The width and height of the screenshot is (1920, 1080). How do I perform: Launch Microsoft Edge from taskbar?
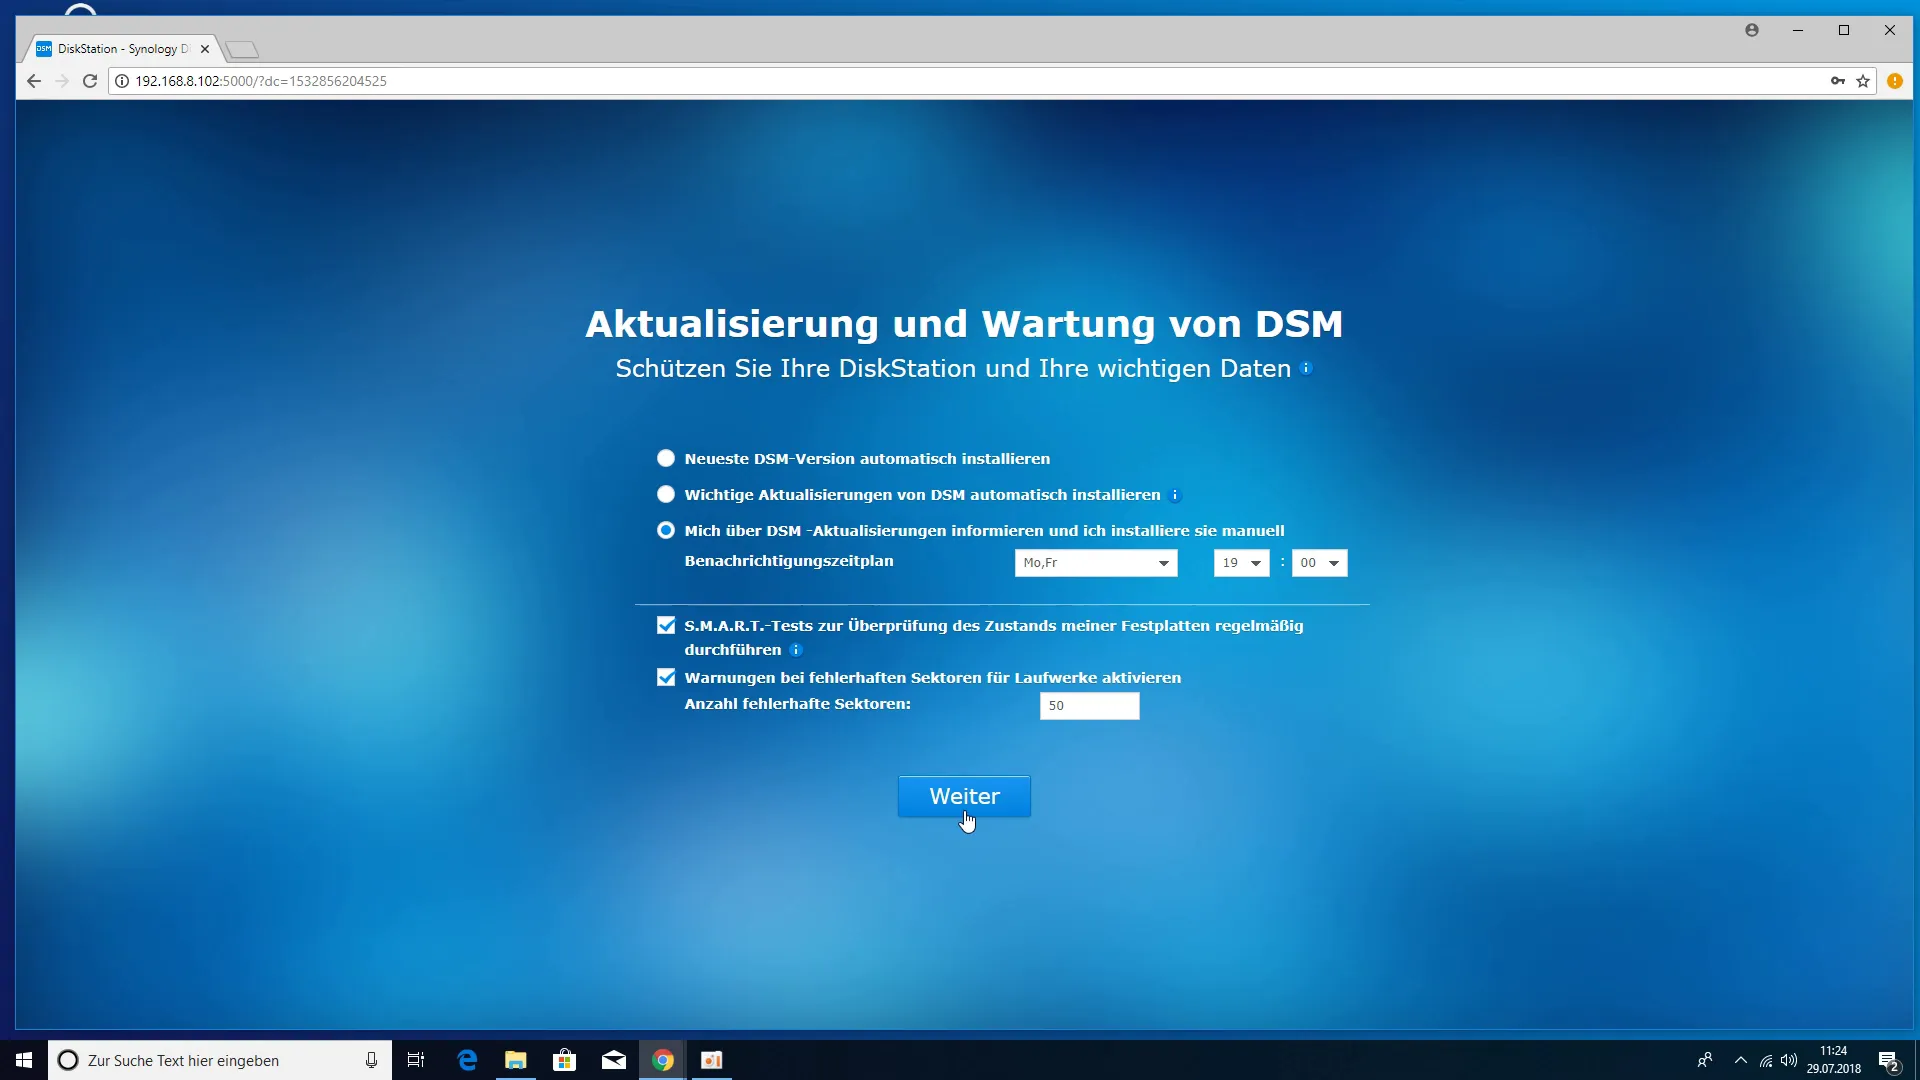point(467,1060)
